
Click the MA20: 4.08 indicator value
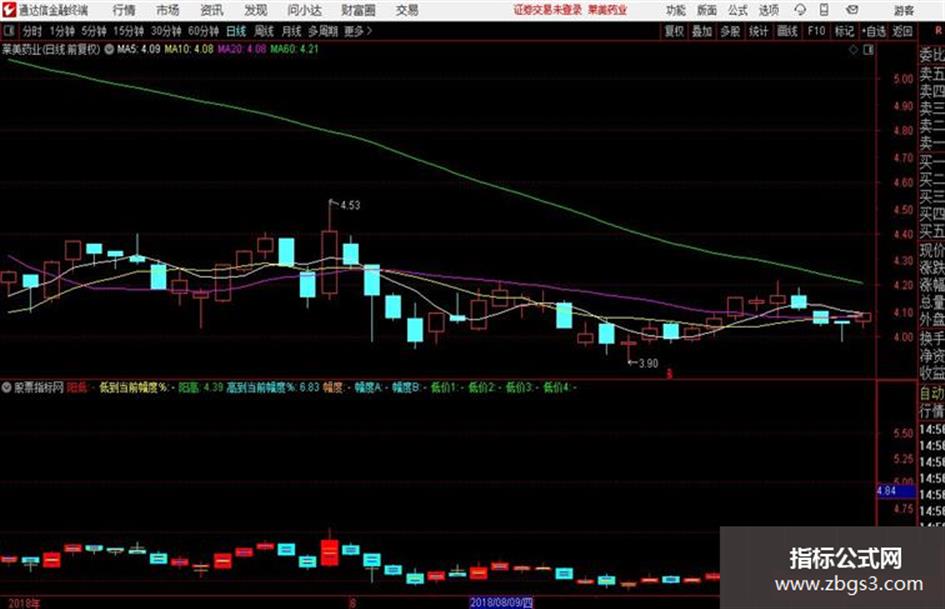tap(242, 49)
